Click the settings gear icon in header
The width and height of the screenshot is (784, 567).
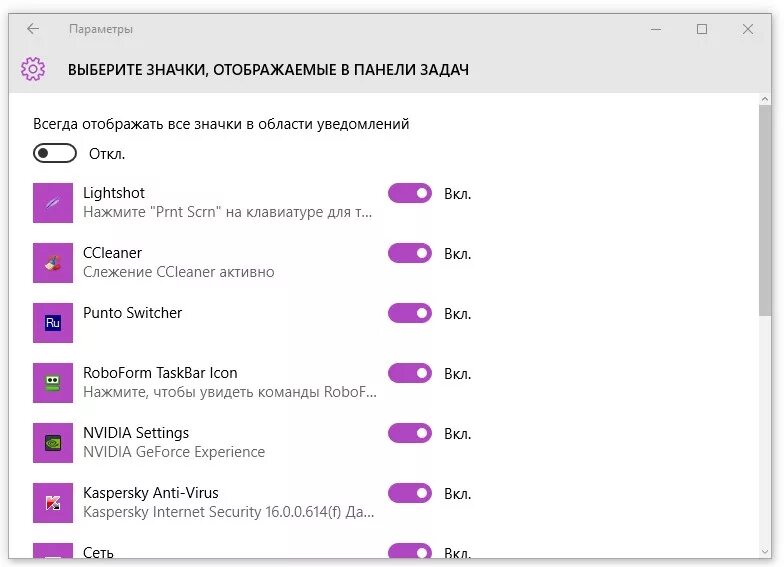(33, 69)
